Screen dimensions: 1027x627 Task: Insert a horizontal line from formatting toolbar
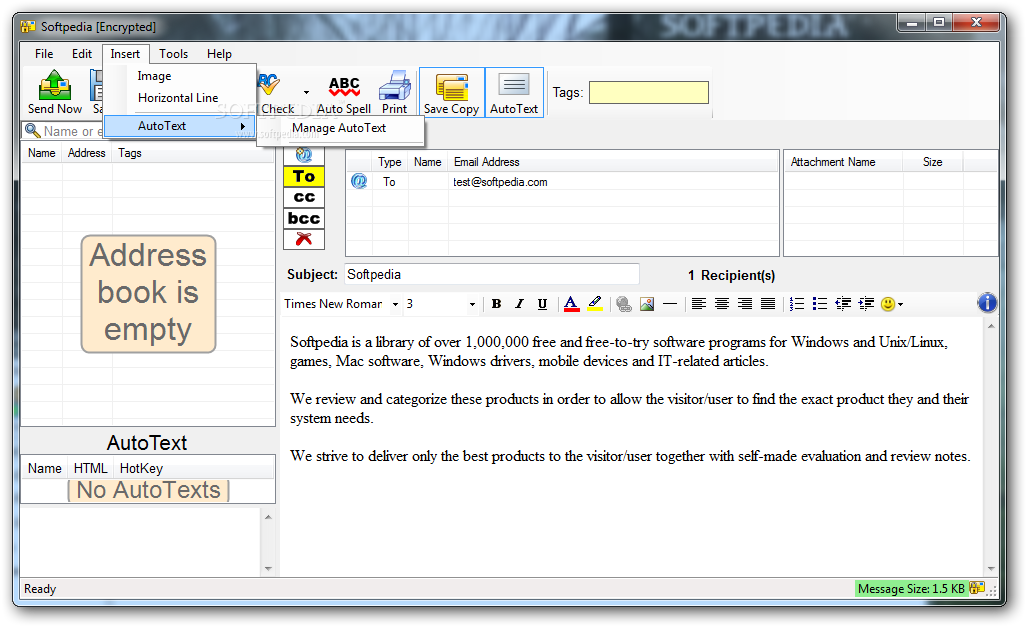[670, 304]
